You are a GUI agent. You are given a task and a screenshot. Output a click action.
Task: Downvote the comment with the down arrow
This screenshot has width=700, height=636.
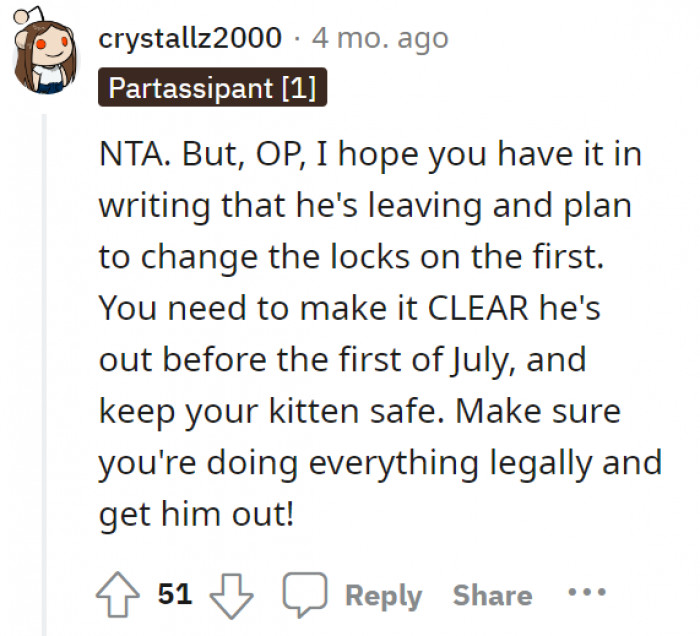pyautogui.click(x=234, y=594)
